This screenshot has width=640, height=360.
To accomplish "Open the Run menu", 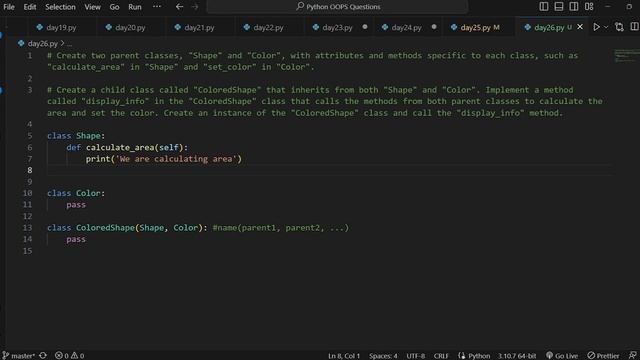I will click(135, 7).
